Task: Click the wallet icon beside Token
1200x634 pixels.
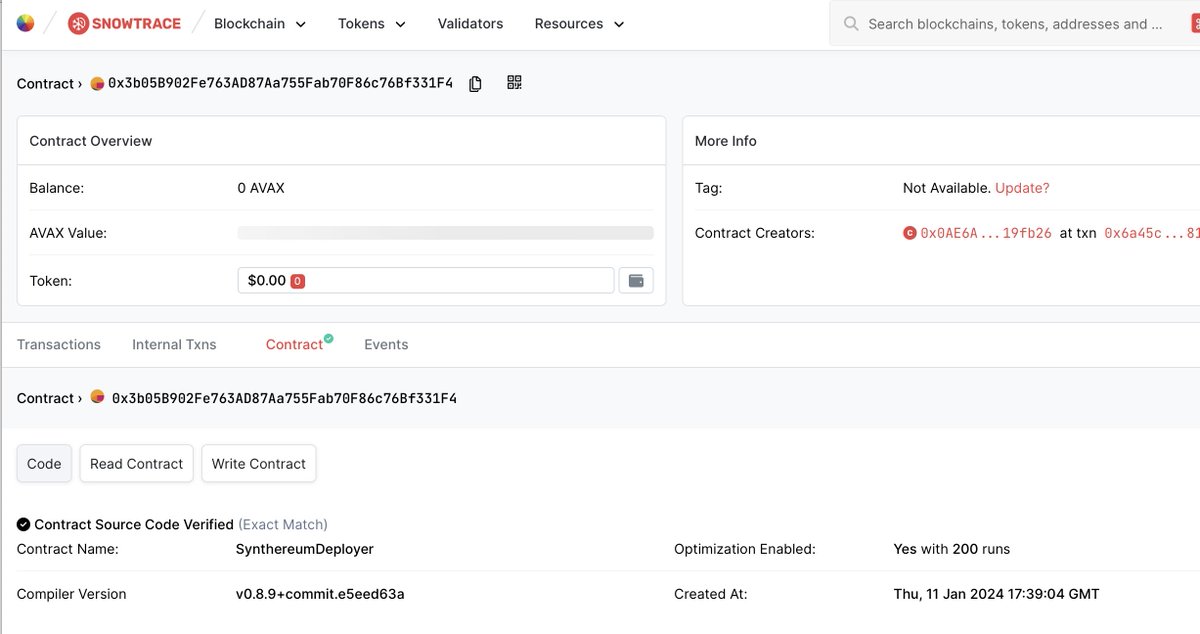Action: (x=636, y=281)
